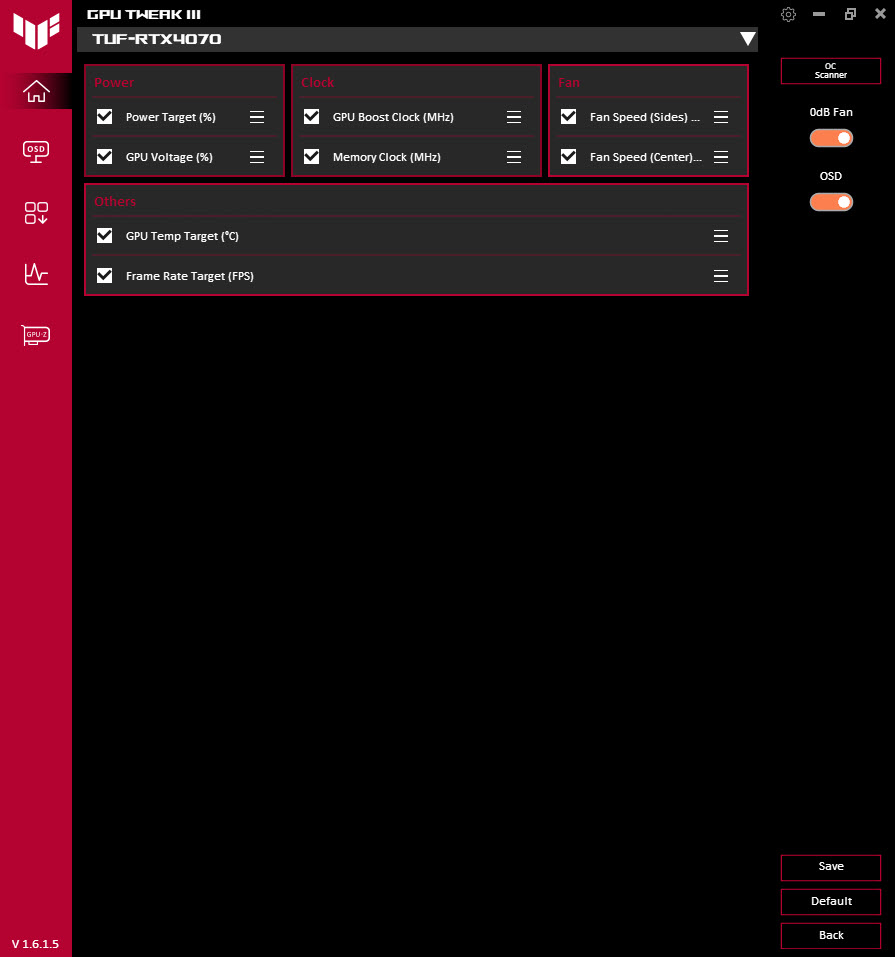The width and height of the screenshot is (895, 957).
Task: Click the Save button
Action: (x=830, y=867)
